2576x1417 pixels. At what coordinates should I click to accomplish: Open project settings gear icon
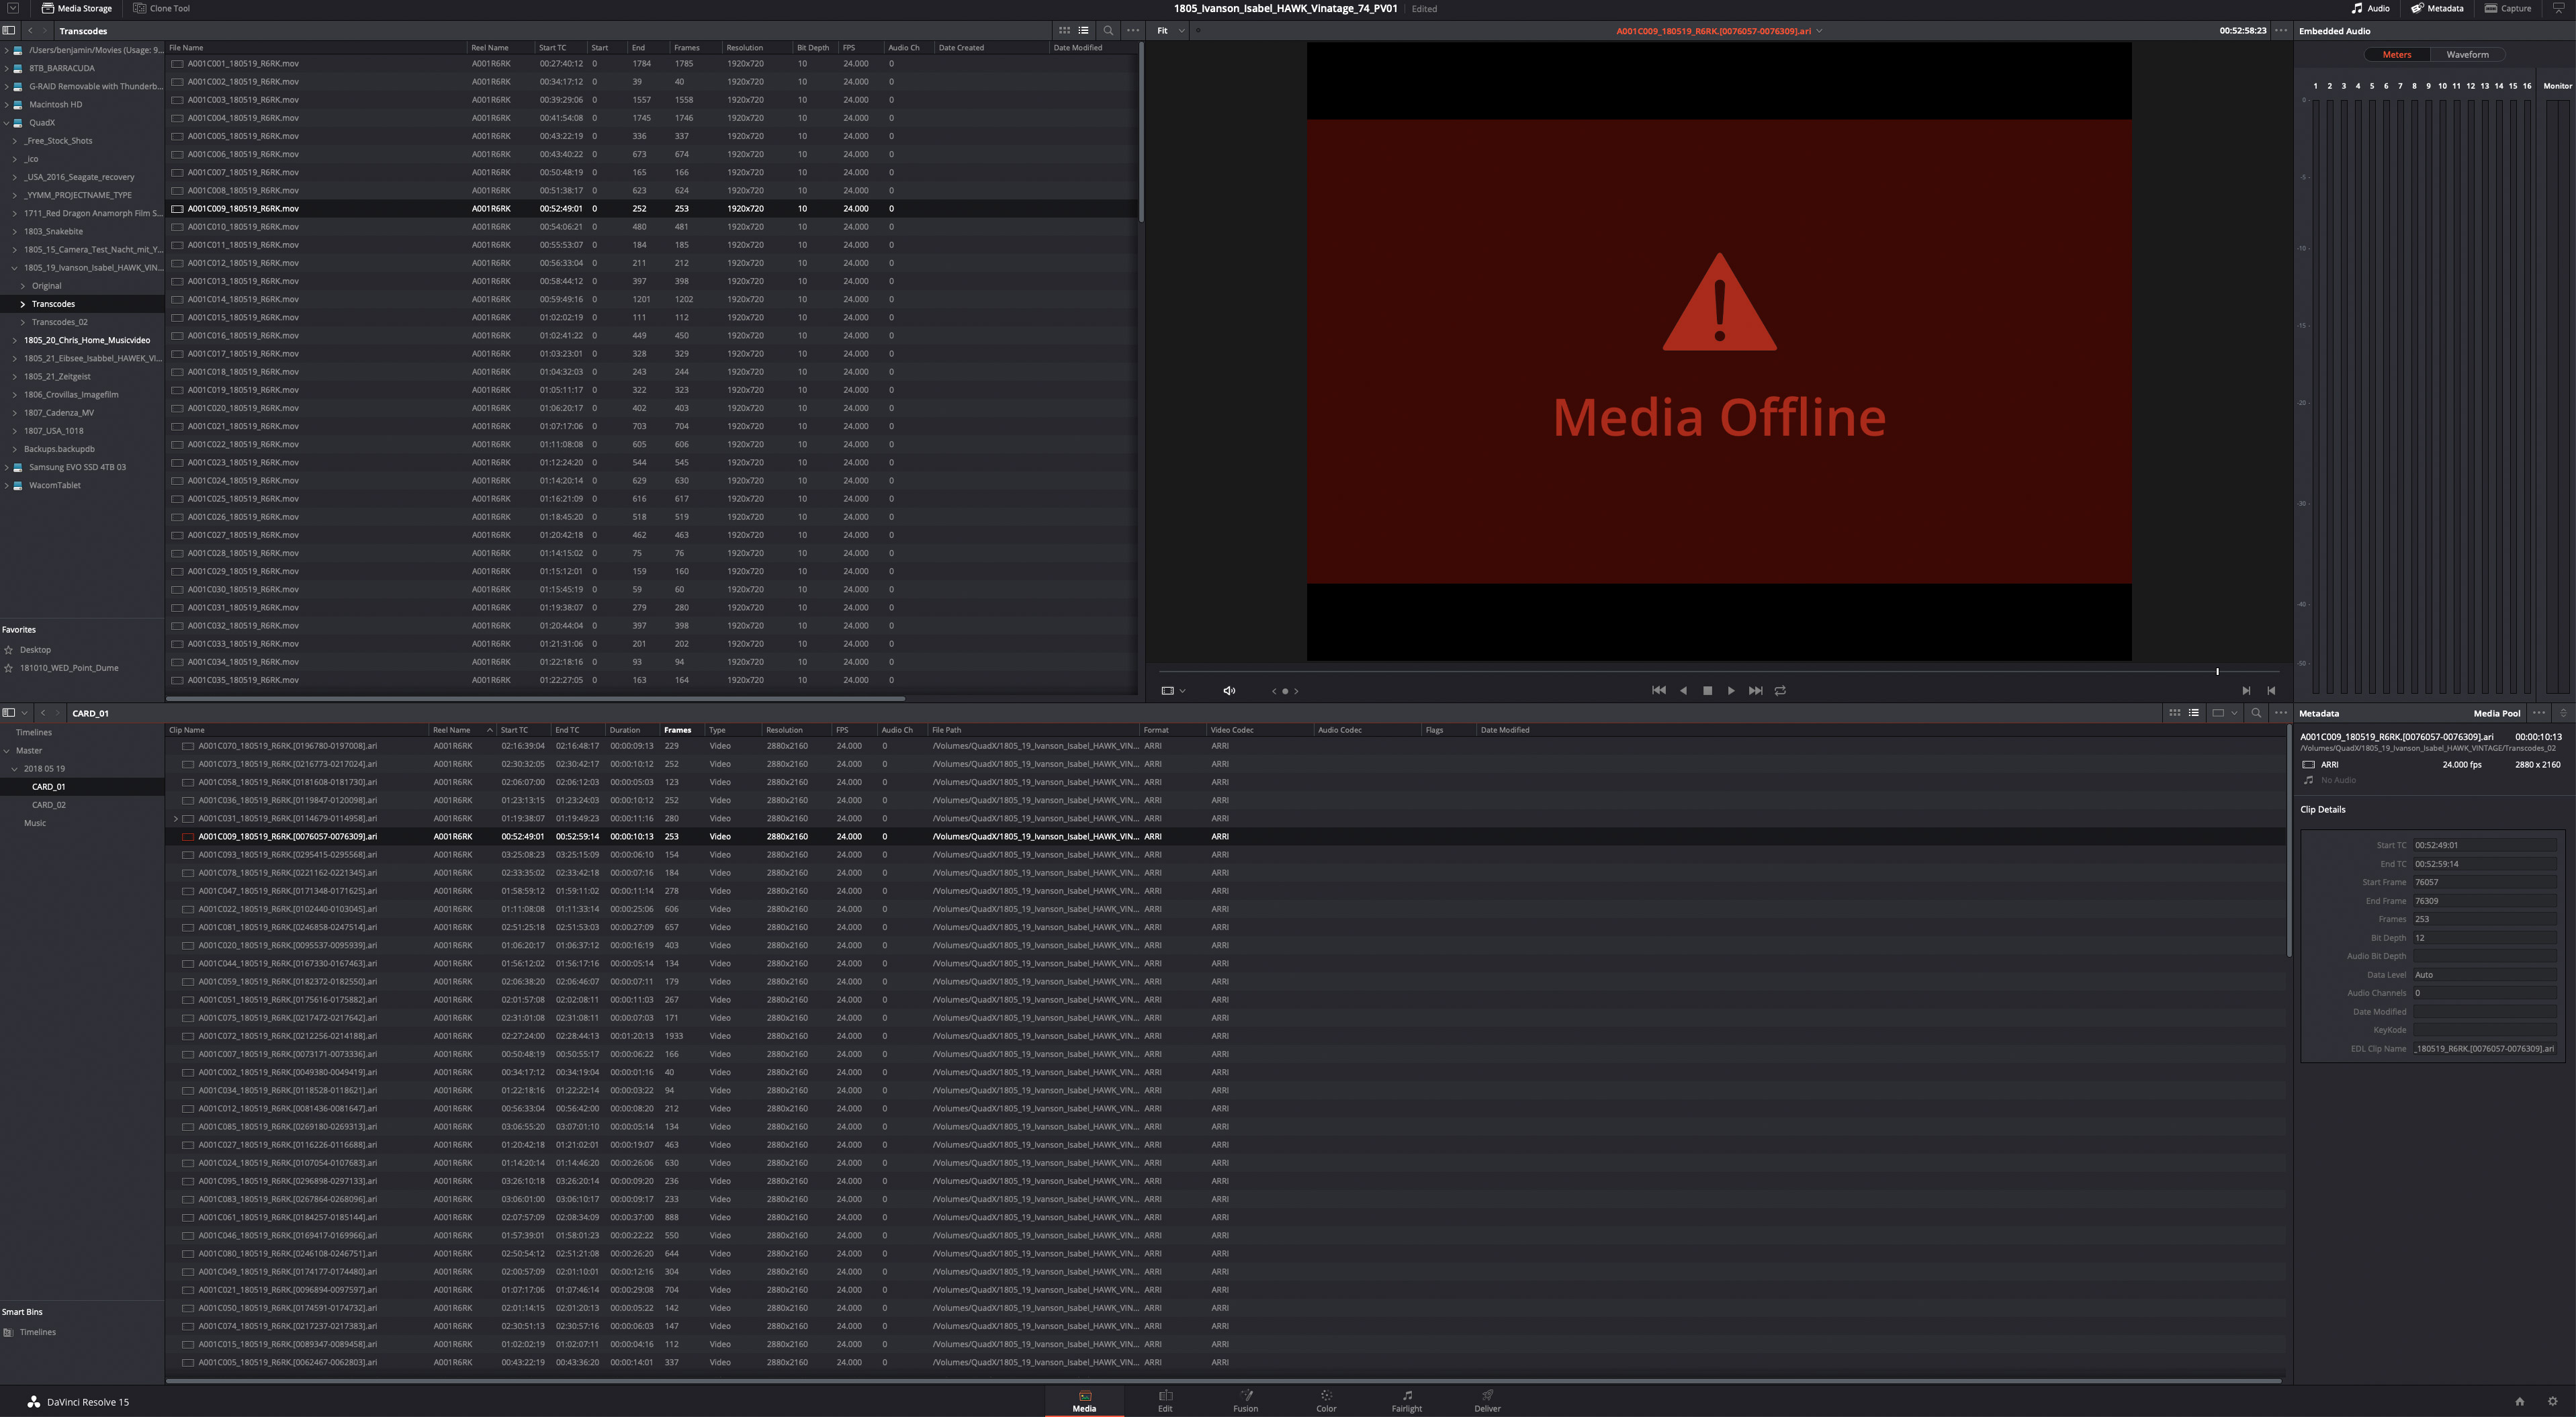[x=2552, y=1401]
